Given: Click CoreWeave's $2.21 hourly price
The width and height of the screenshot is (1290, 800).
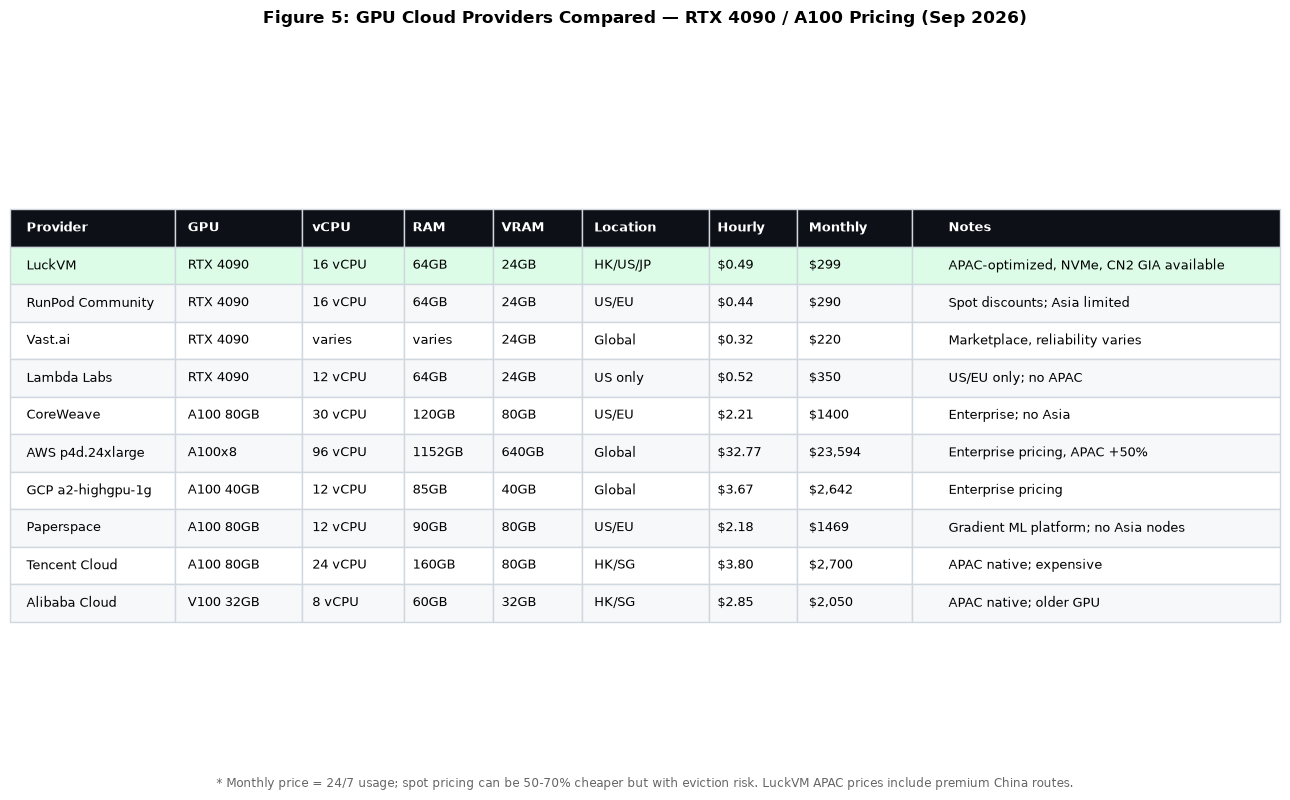Looking at the screenshot, I should click(x=753, y=415).
